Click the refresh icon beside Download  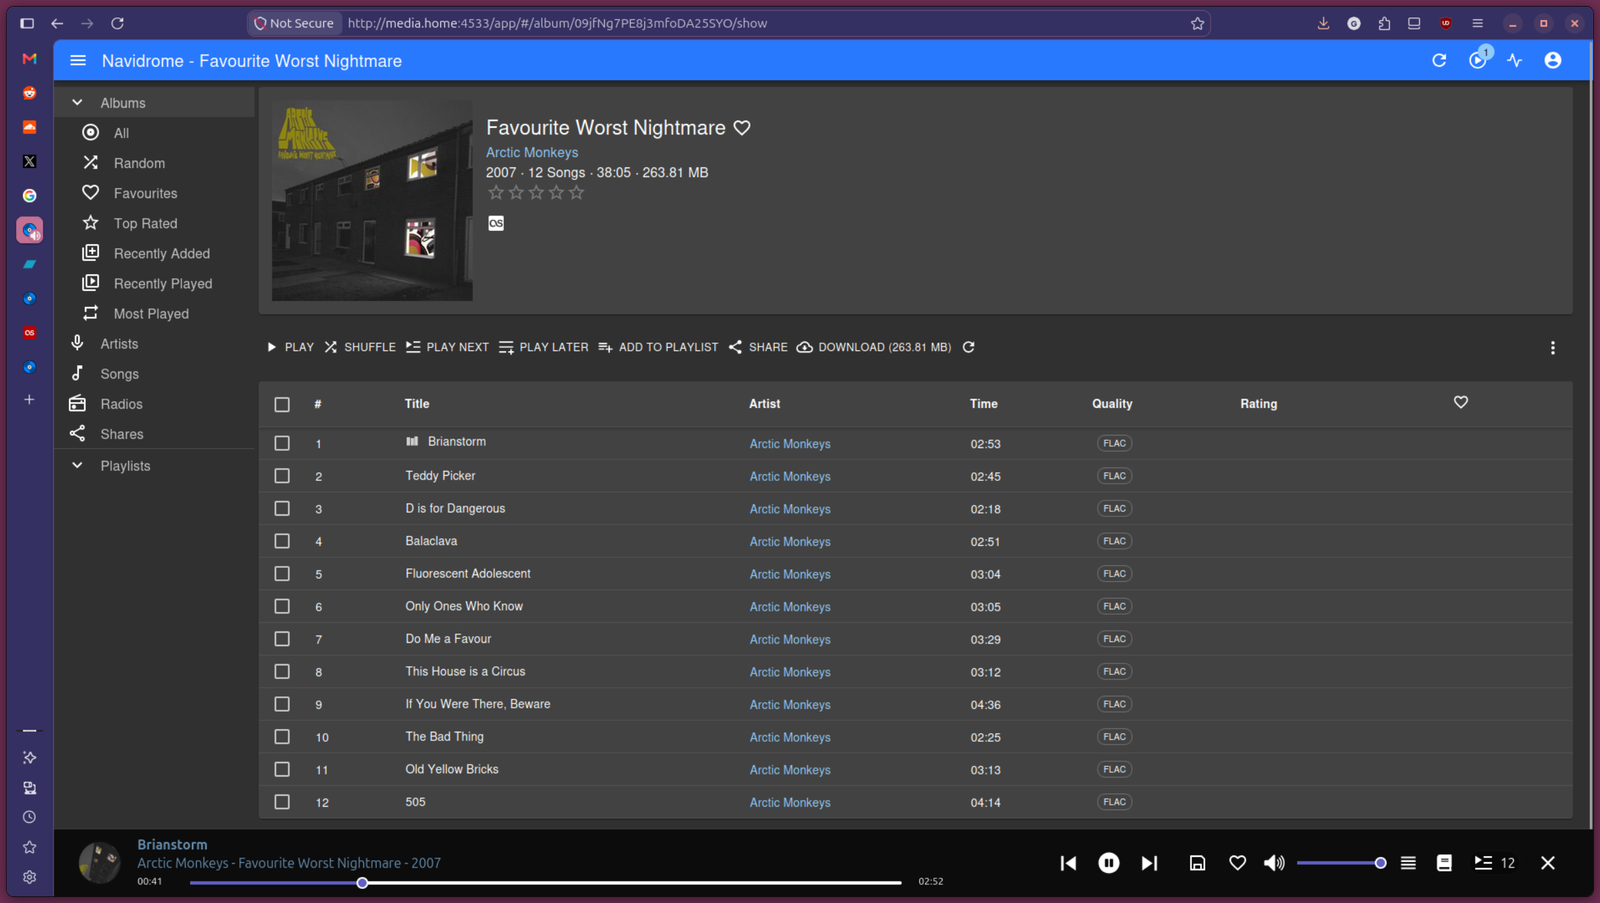tap(968, 347)
